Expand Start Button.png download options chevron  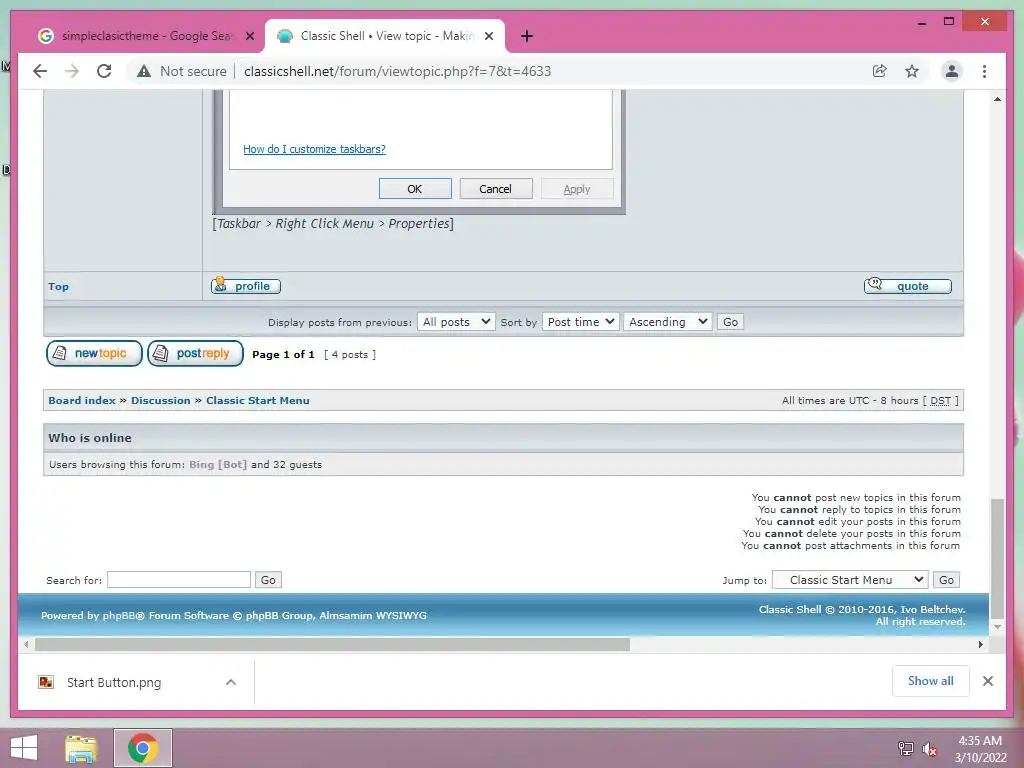click(x=231, y=682)
